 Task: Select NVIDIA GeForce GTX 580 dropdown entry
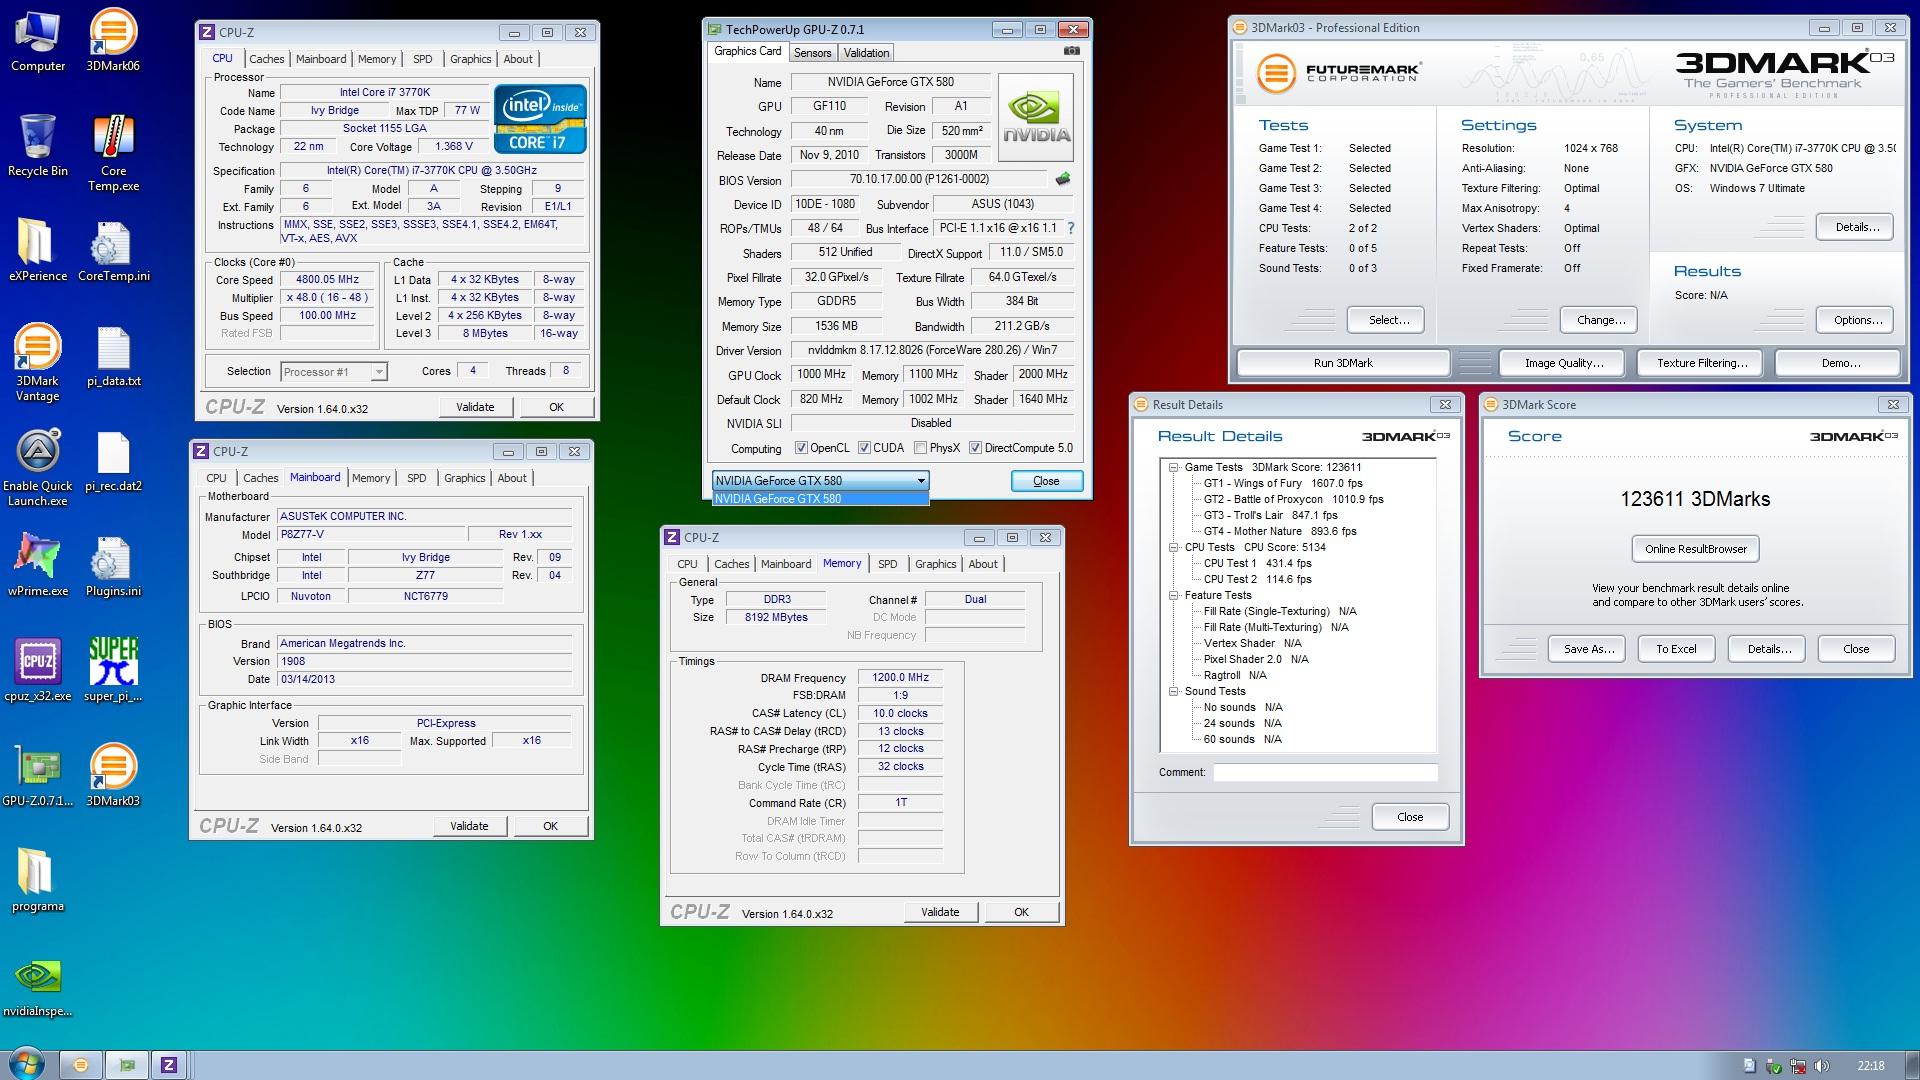[x=820, y=498]
